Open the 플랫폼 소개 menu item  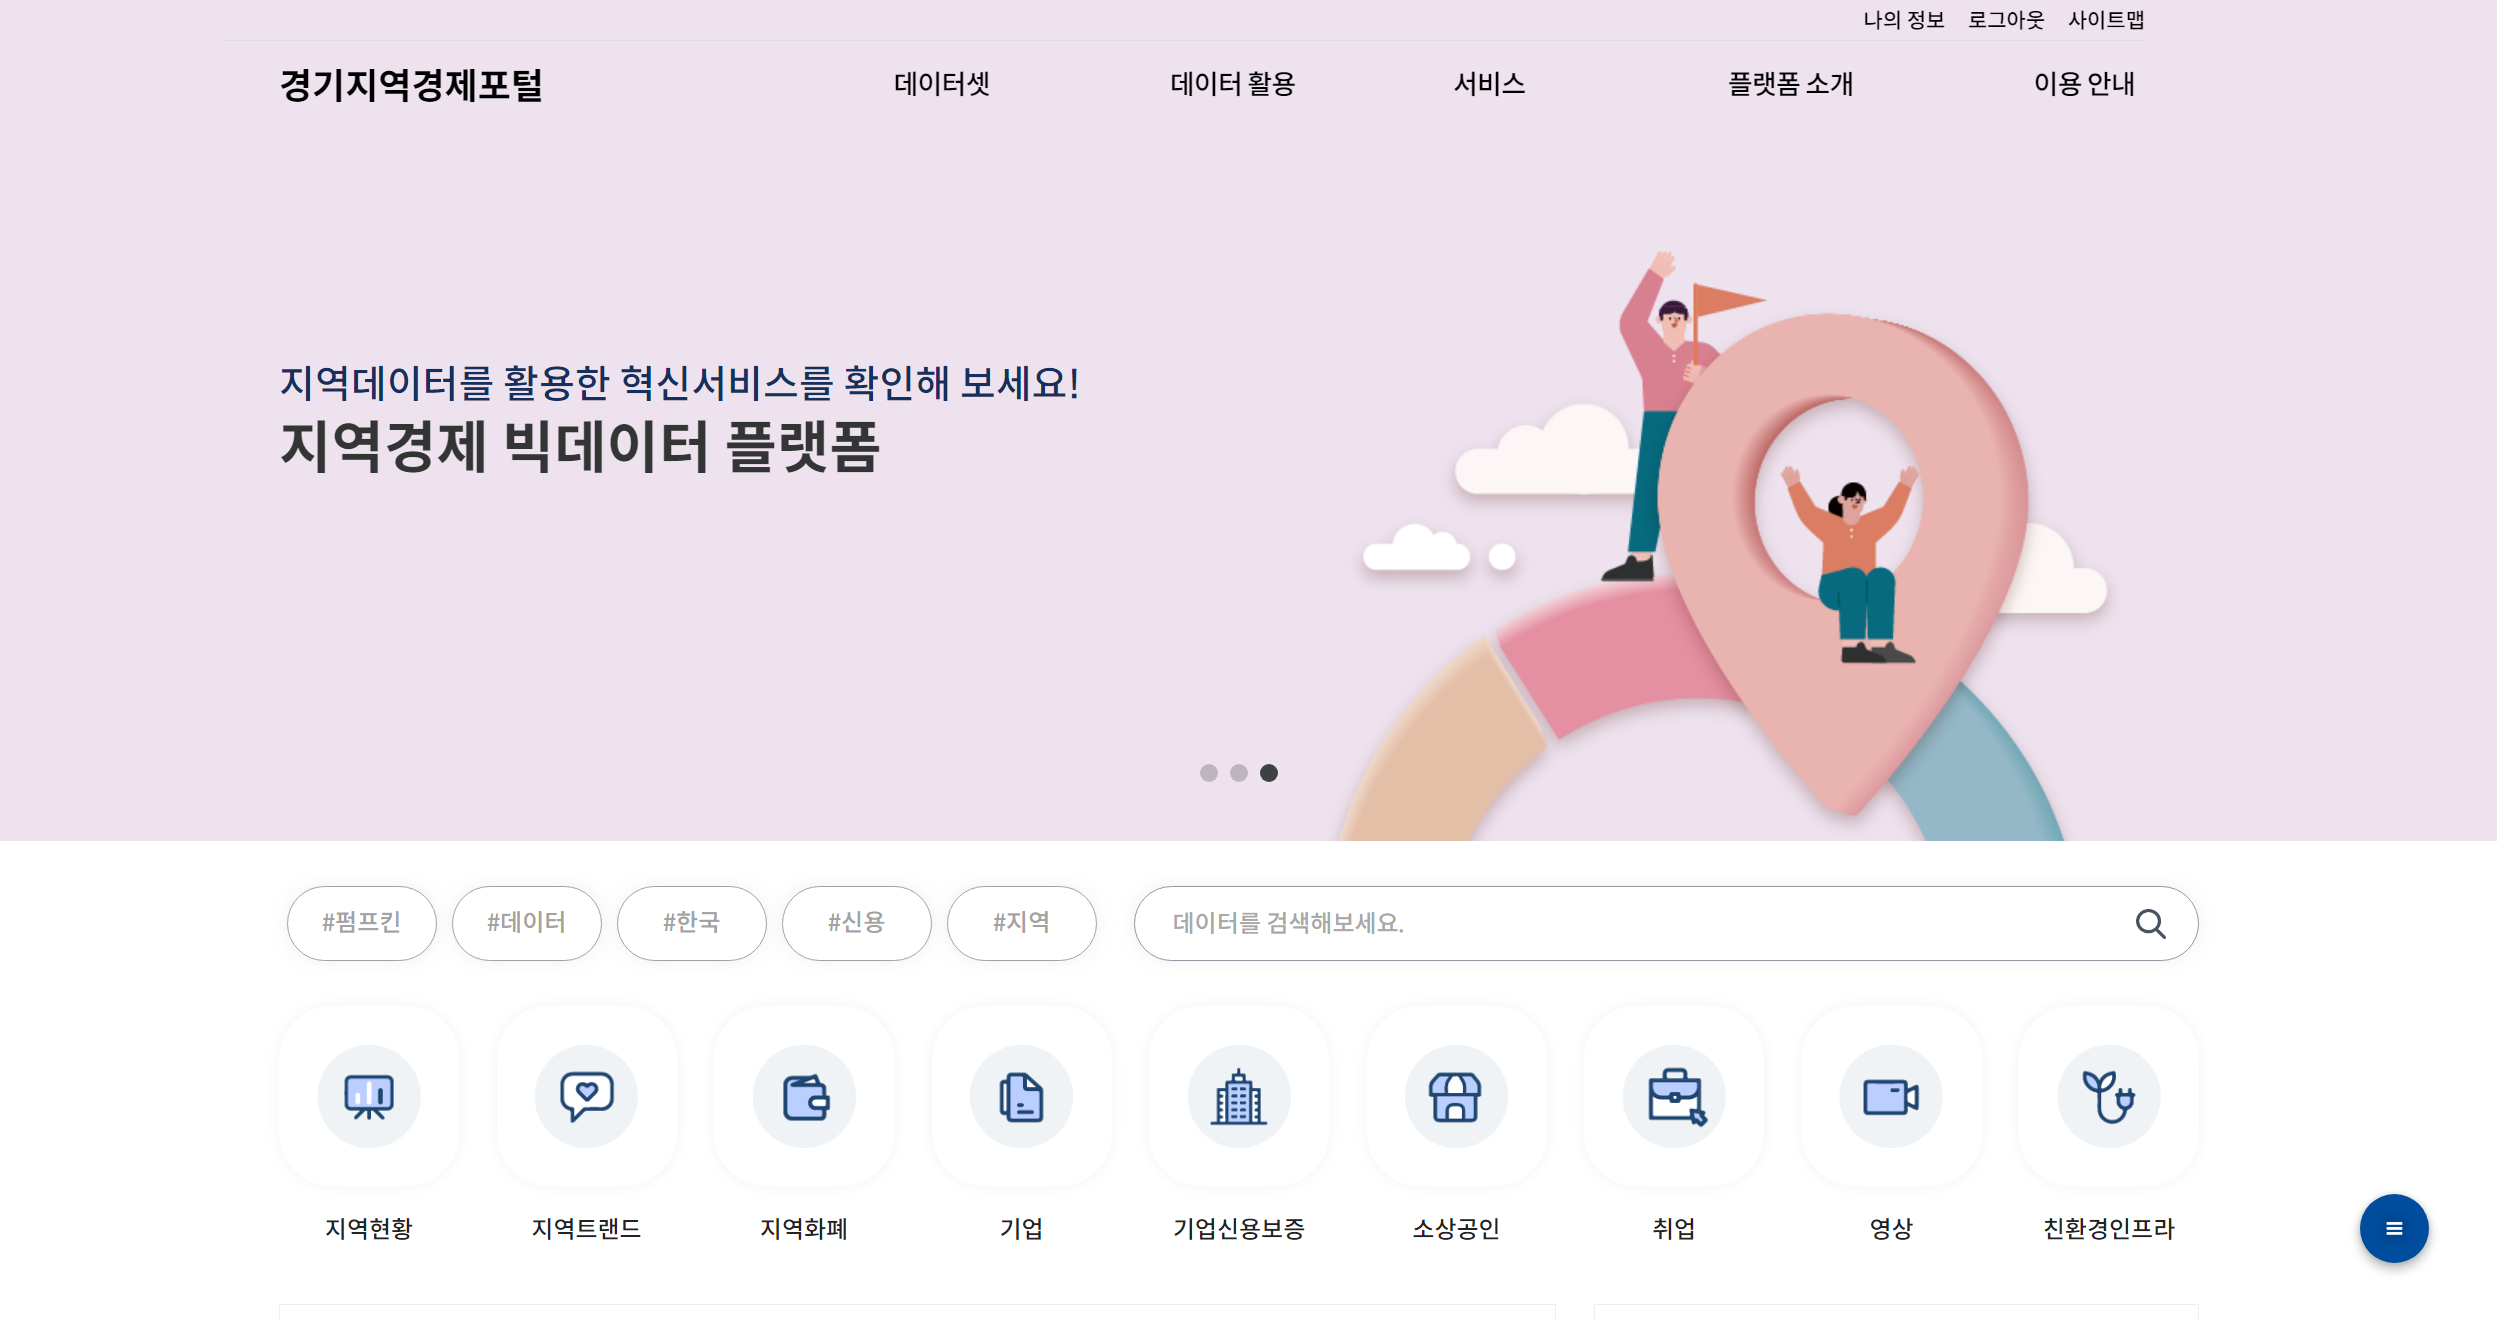[x=1791, y=84]
